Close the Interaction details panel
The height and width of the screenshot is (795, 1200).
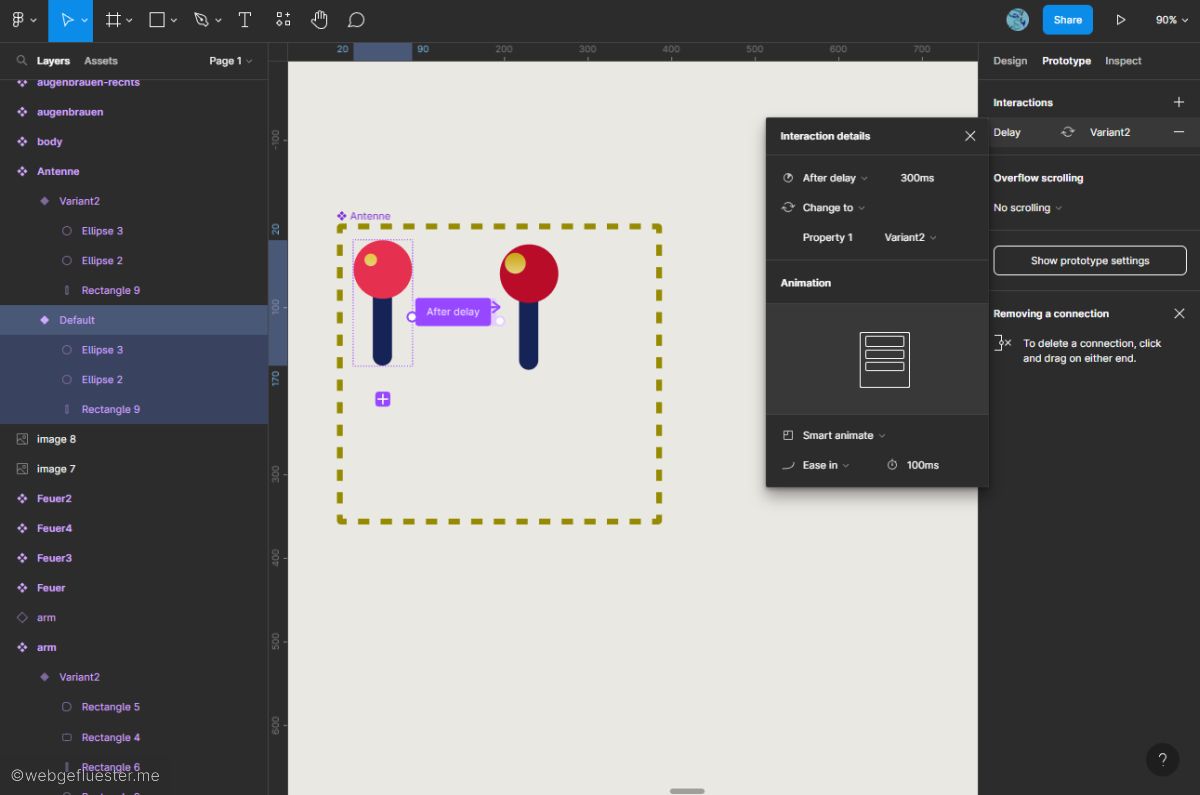click(x=969, y=136)
